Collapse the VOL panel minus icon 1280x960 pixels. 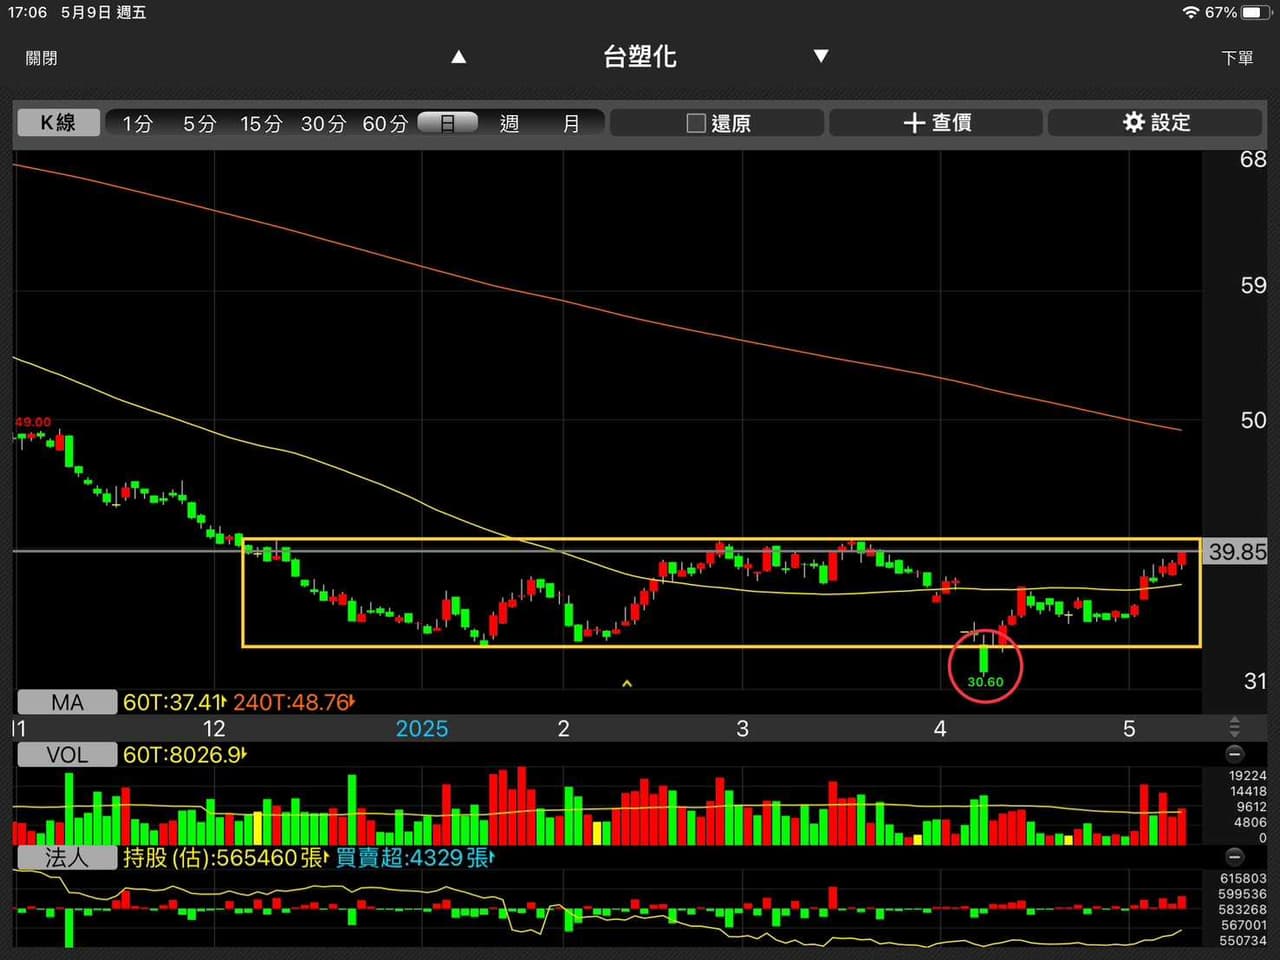point(1235,754)
